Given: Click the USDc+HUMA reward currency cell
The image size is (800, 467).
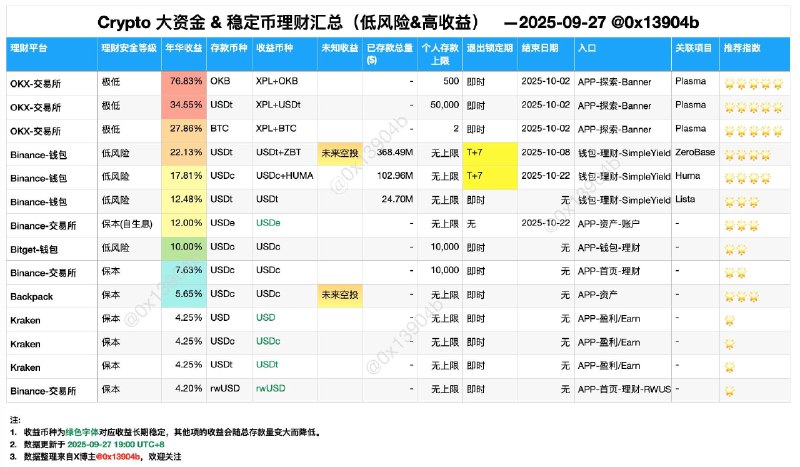Looking at the screenshot, I should [285, 176].
